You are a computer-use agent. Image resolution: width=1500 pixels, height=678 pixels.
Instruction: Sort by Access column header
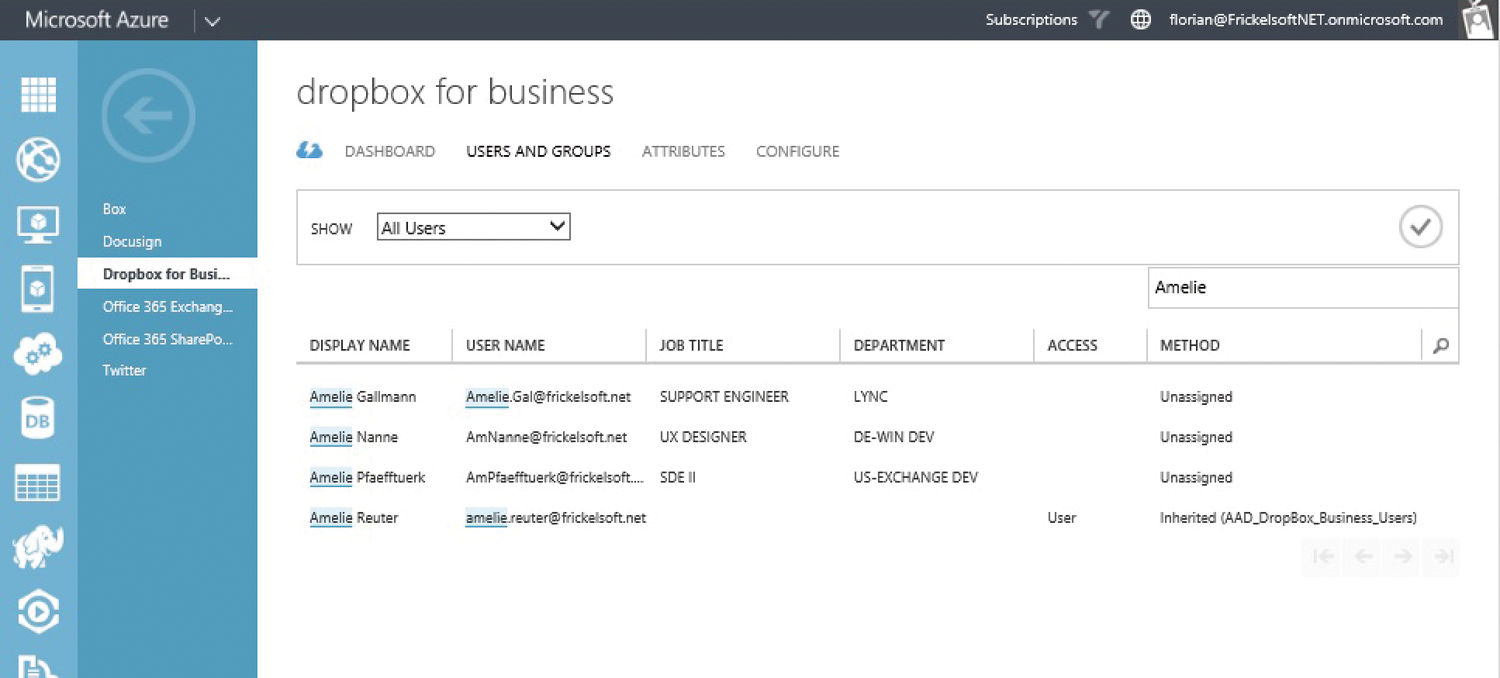point(1072,345)
